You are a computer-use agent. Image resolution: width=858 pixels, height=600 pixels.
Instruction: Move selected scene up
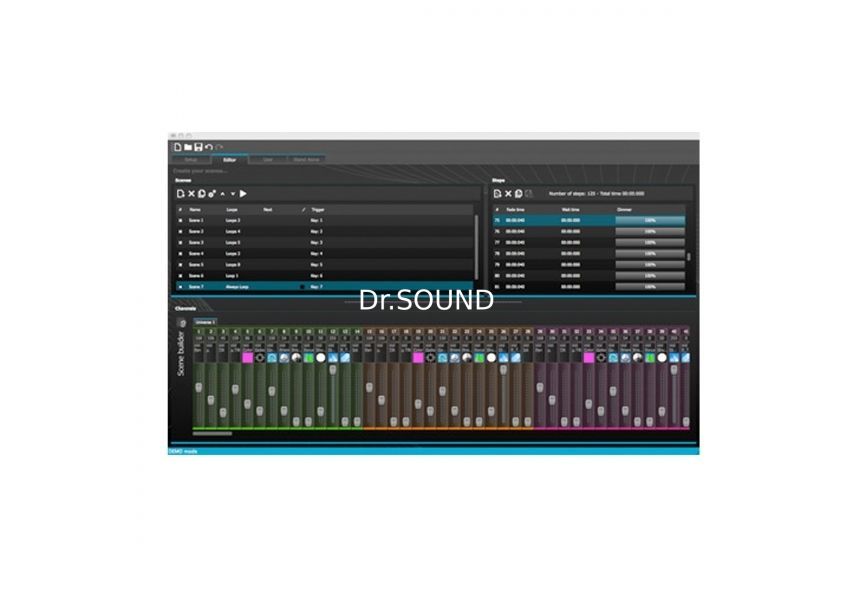pos(223,194)
